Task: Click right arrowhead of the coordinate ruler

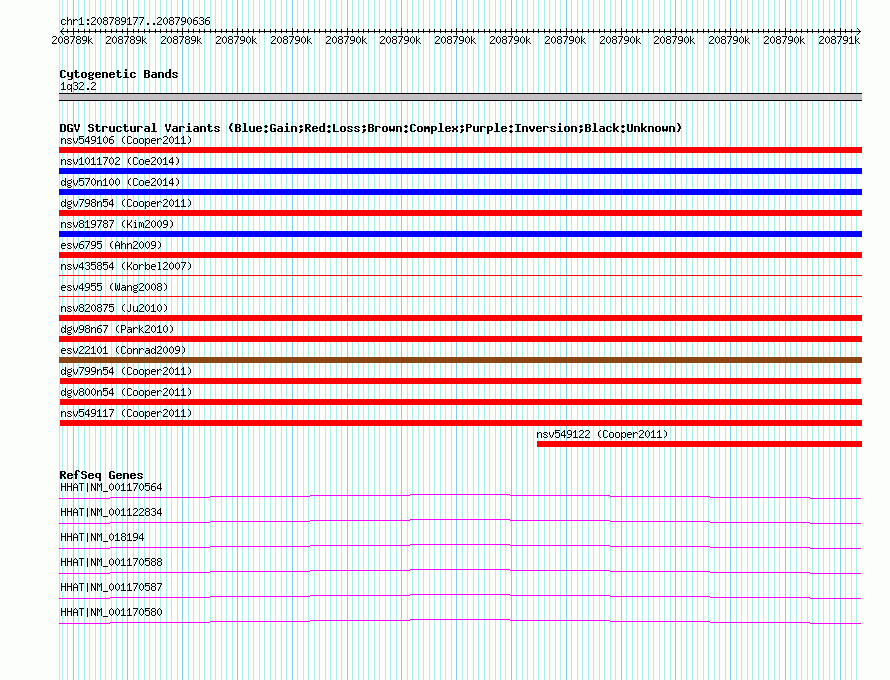Action: [x=859, y=31]
